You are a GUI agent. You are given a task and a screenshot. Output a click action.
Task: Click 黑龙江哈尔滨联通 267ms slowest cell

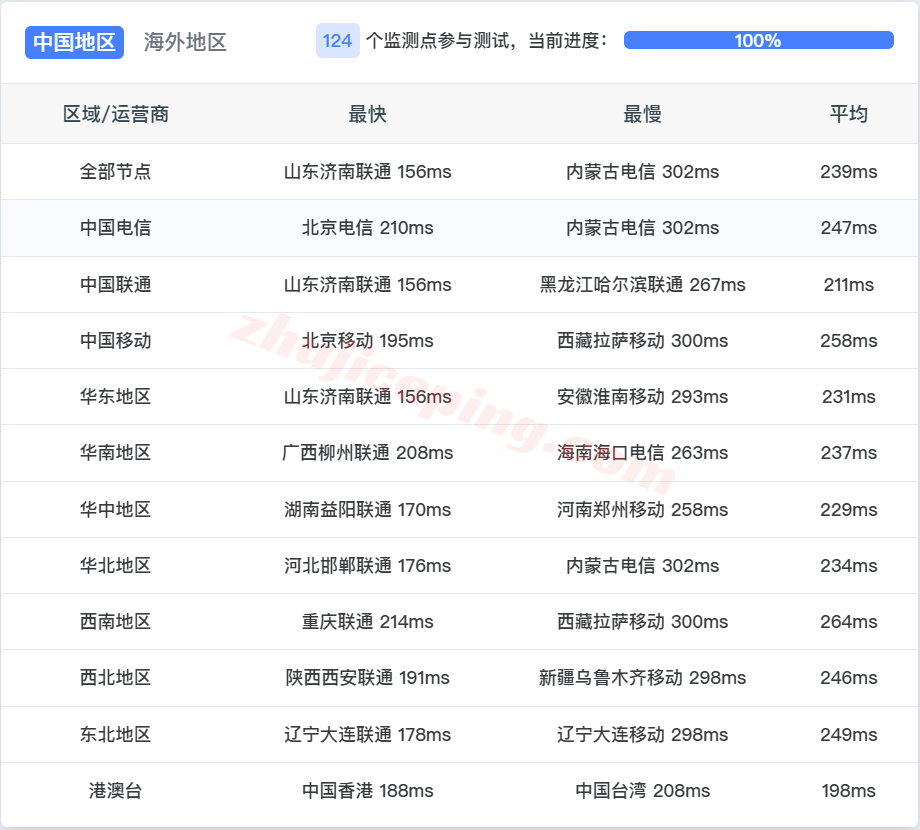(642, 285)
